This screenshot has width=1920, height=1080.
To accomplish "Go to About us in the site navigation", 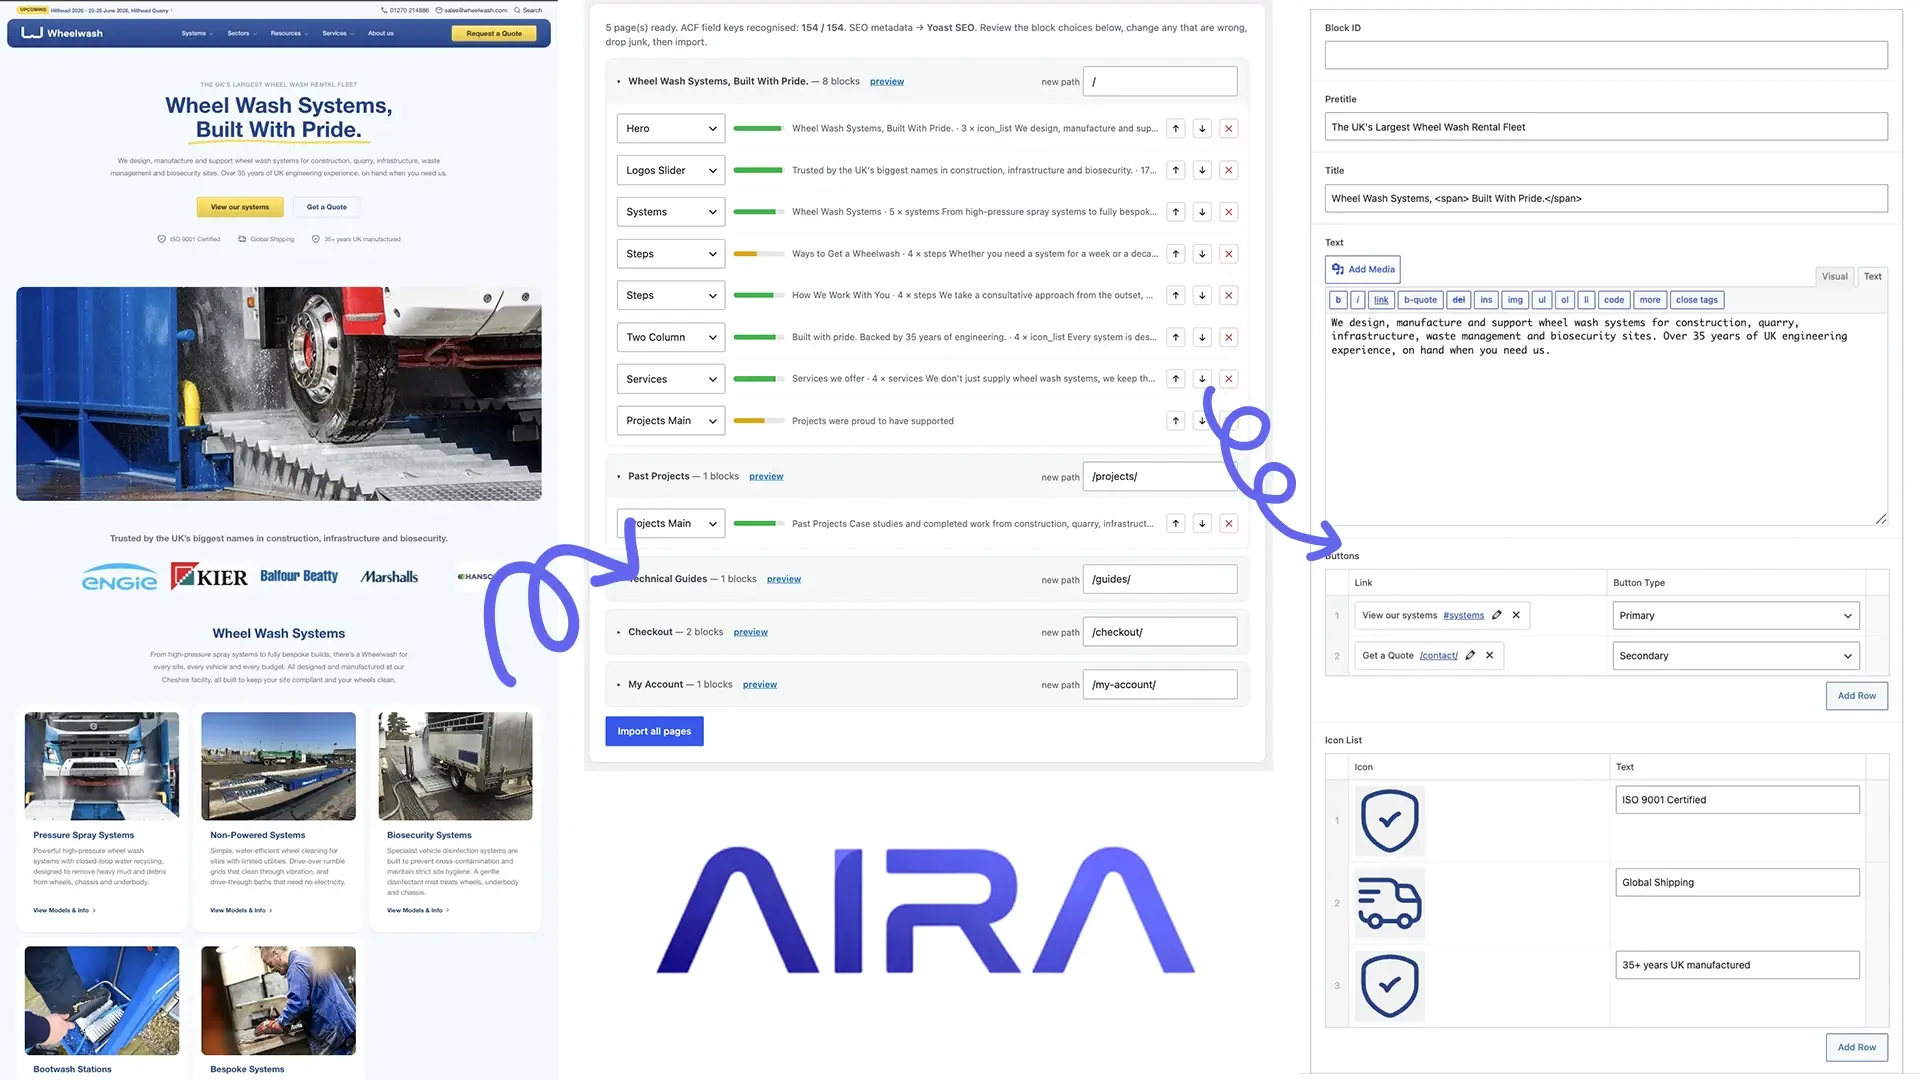I will click(381, 33).
